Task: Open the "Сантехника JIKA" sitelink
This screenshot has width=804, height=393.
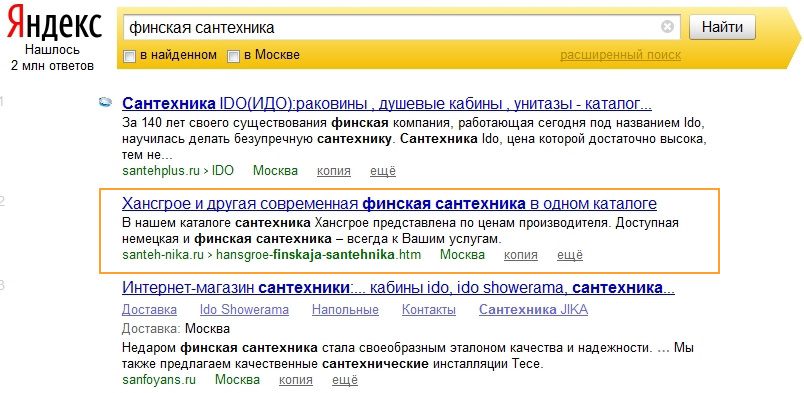Action: coord(533,310)
